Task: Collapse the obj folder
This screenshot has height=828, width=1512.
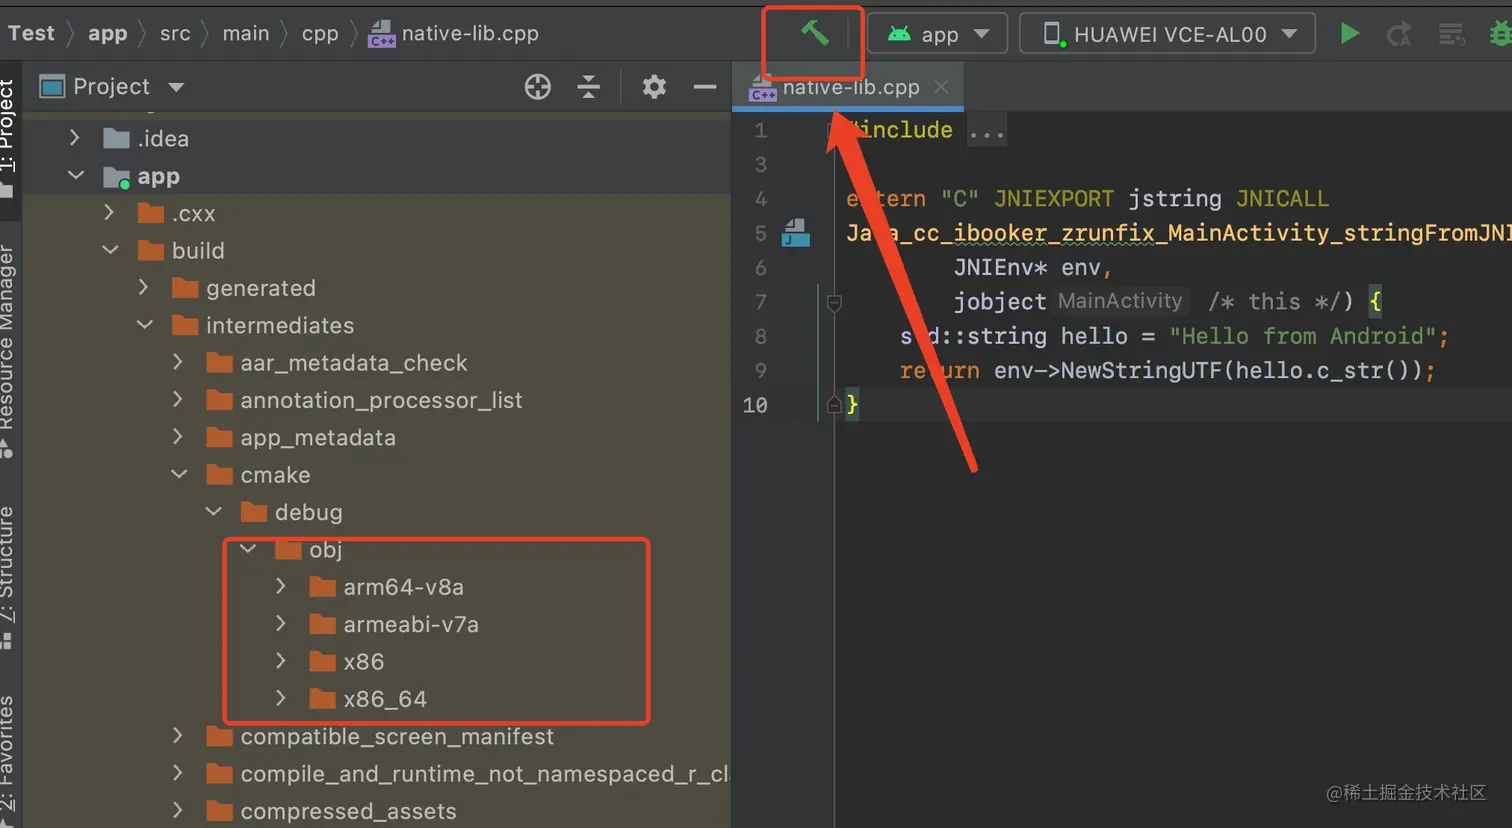Action: coord(248,549)
